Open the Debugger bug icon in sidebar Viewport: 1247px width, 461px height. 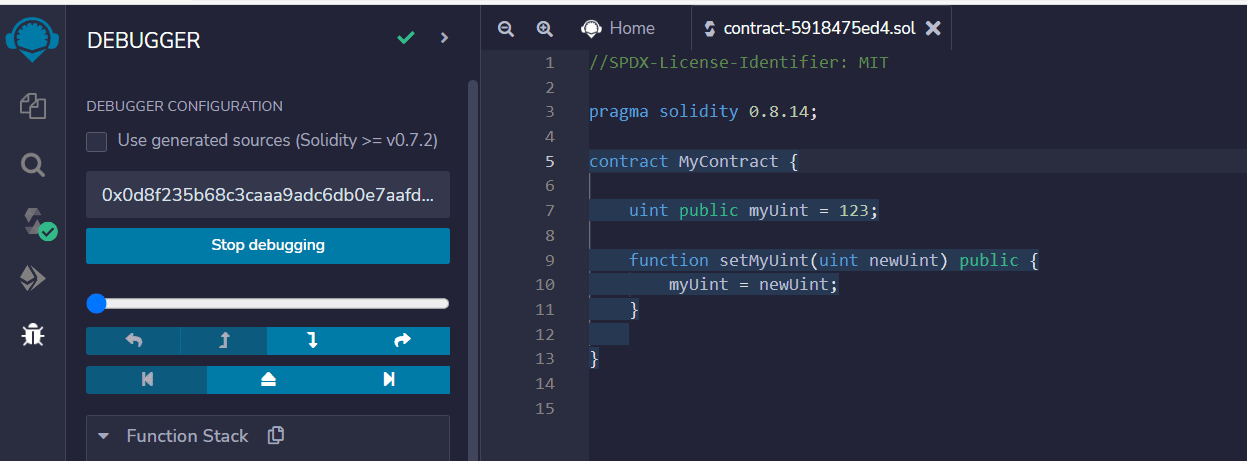point(33,335)
